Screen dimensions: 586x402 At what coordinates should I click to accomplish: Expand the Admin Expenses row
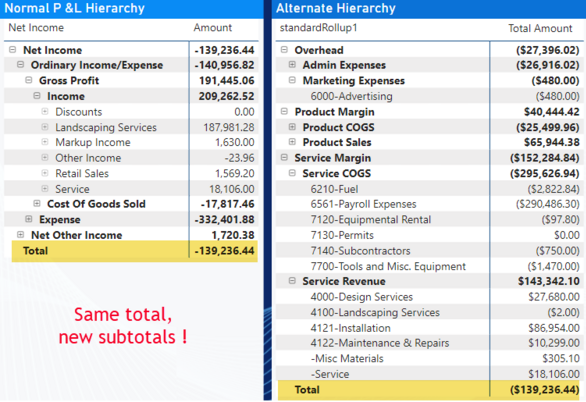point(292,65)
